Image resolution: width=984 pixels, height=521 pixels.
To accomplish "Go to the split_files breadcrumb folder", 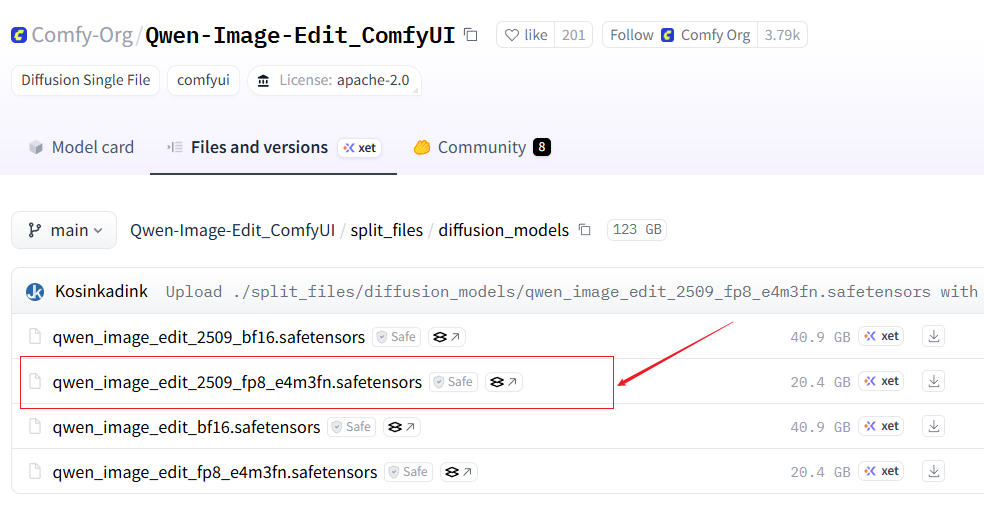I will pos(387,230).
